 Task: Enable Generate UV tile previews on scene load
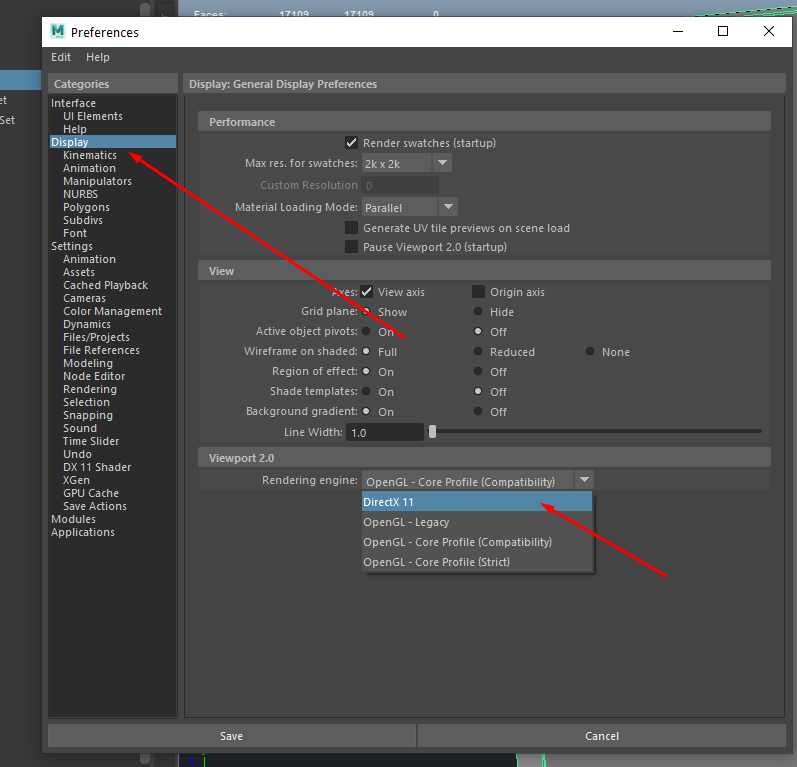(351, 227)
